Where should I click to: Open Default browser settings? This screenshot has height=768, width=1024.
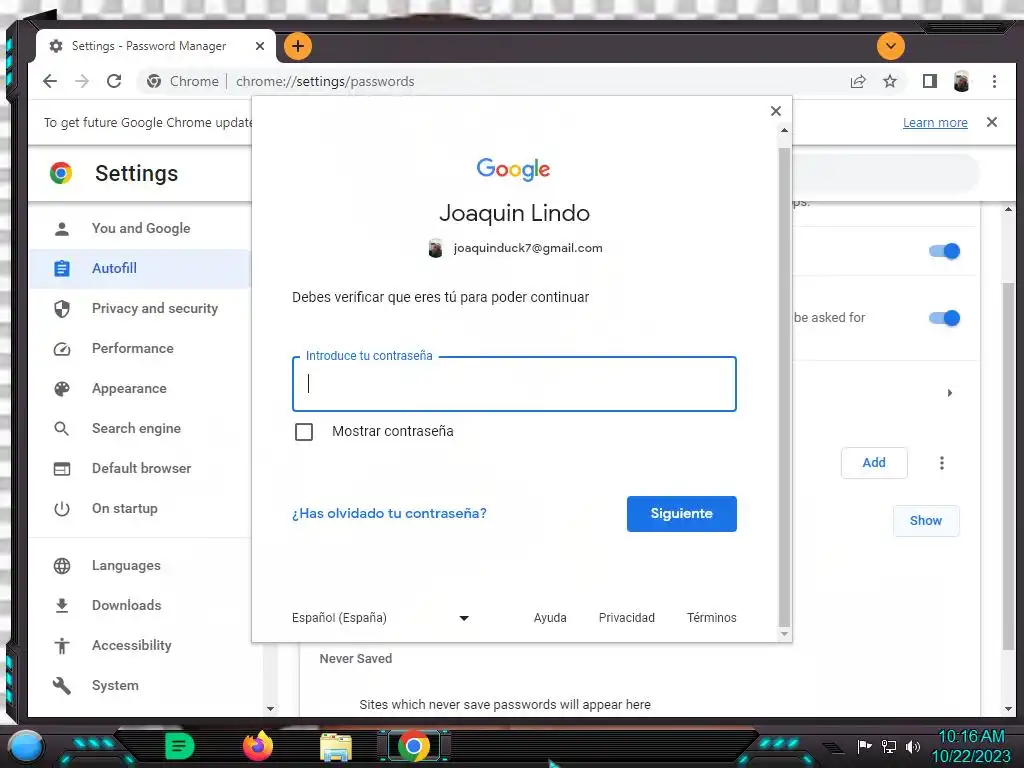[140, 468]
